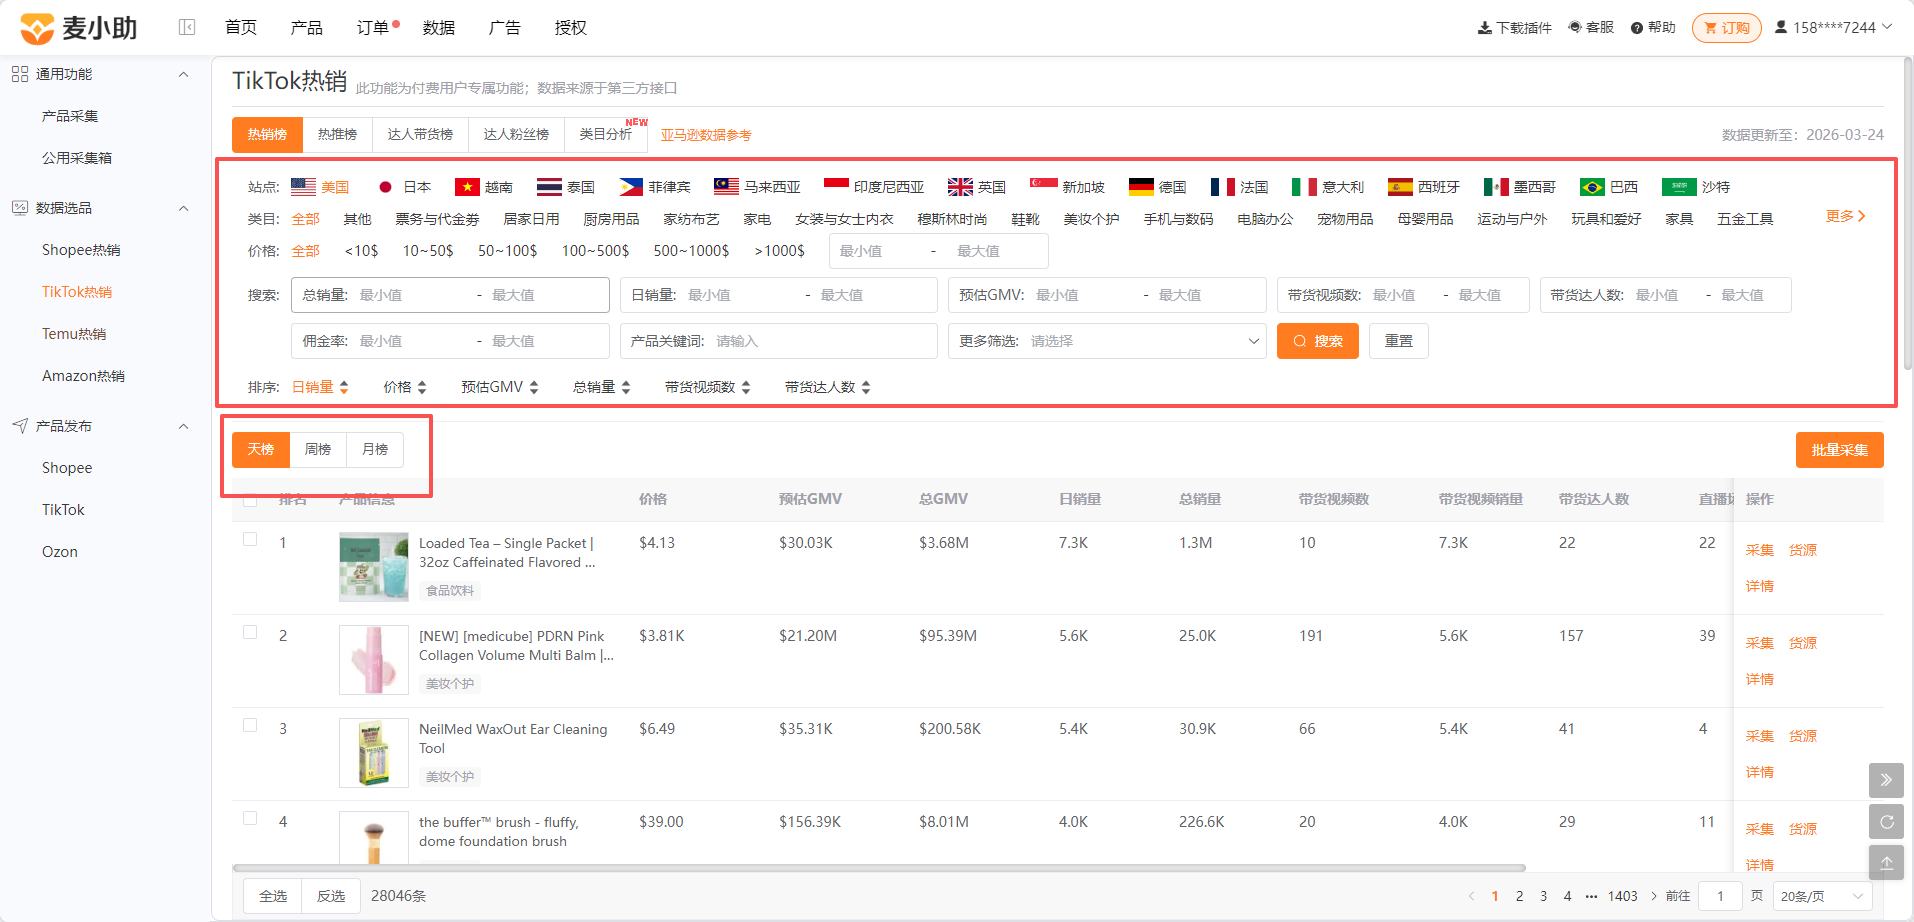Image resolution: width=1914 pixels, height=922 pixels.
Task: Click the refresh icon on right edge
Action: tap(1886, 822)
